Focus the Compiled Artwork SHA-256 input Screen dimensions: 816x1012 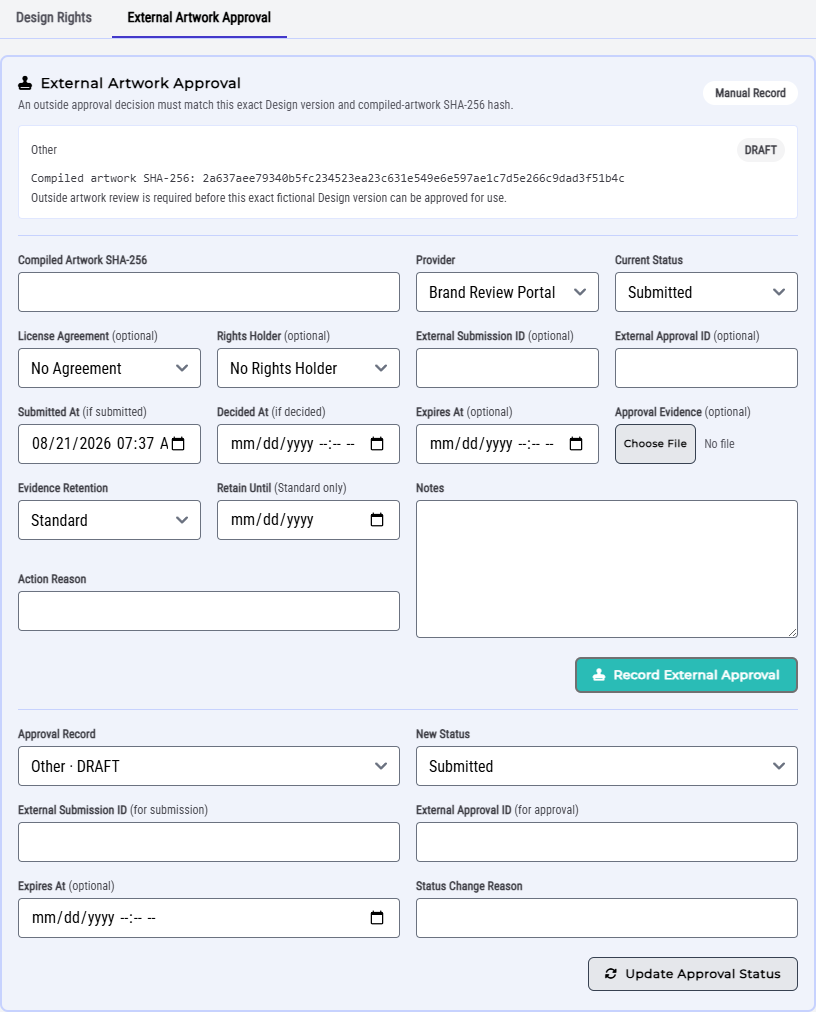209,292
